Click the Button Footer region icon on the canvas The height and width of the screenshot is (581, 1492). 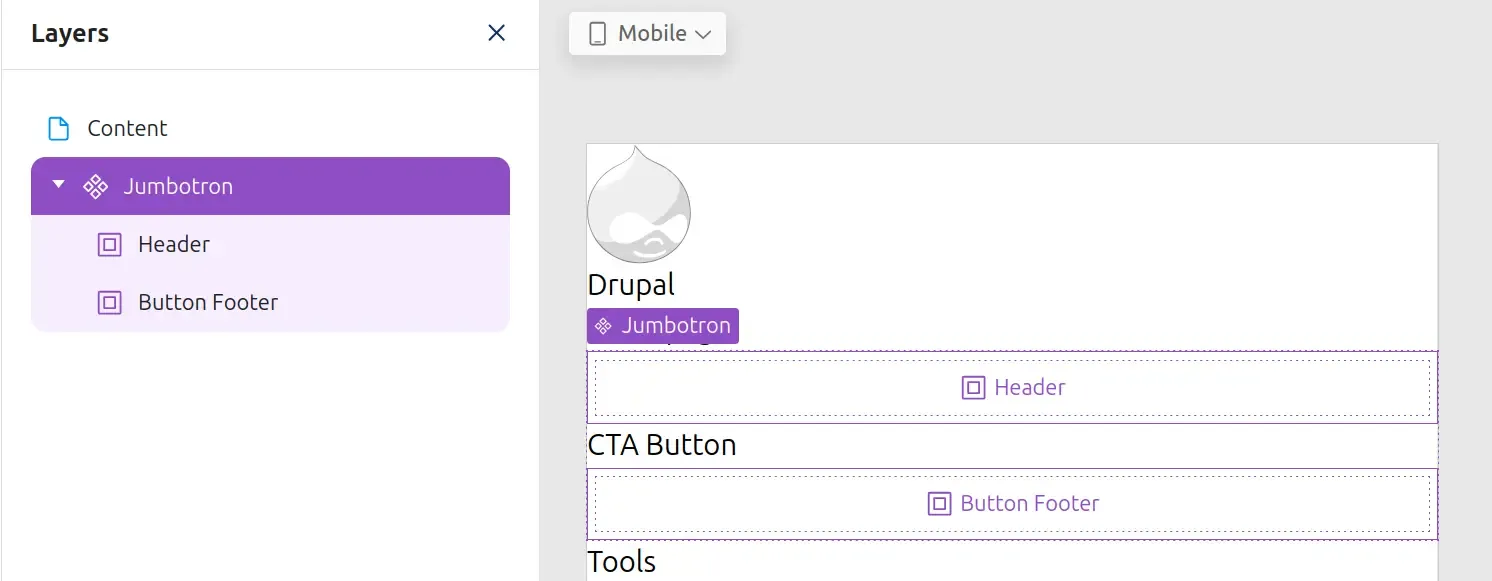938,503
